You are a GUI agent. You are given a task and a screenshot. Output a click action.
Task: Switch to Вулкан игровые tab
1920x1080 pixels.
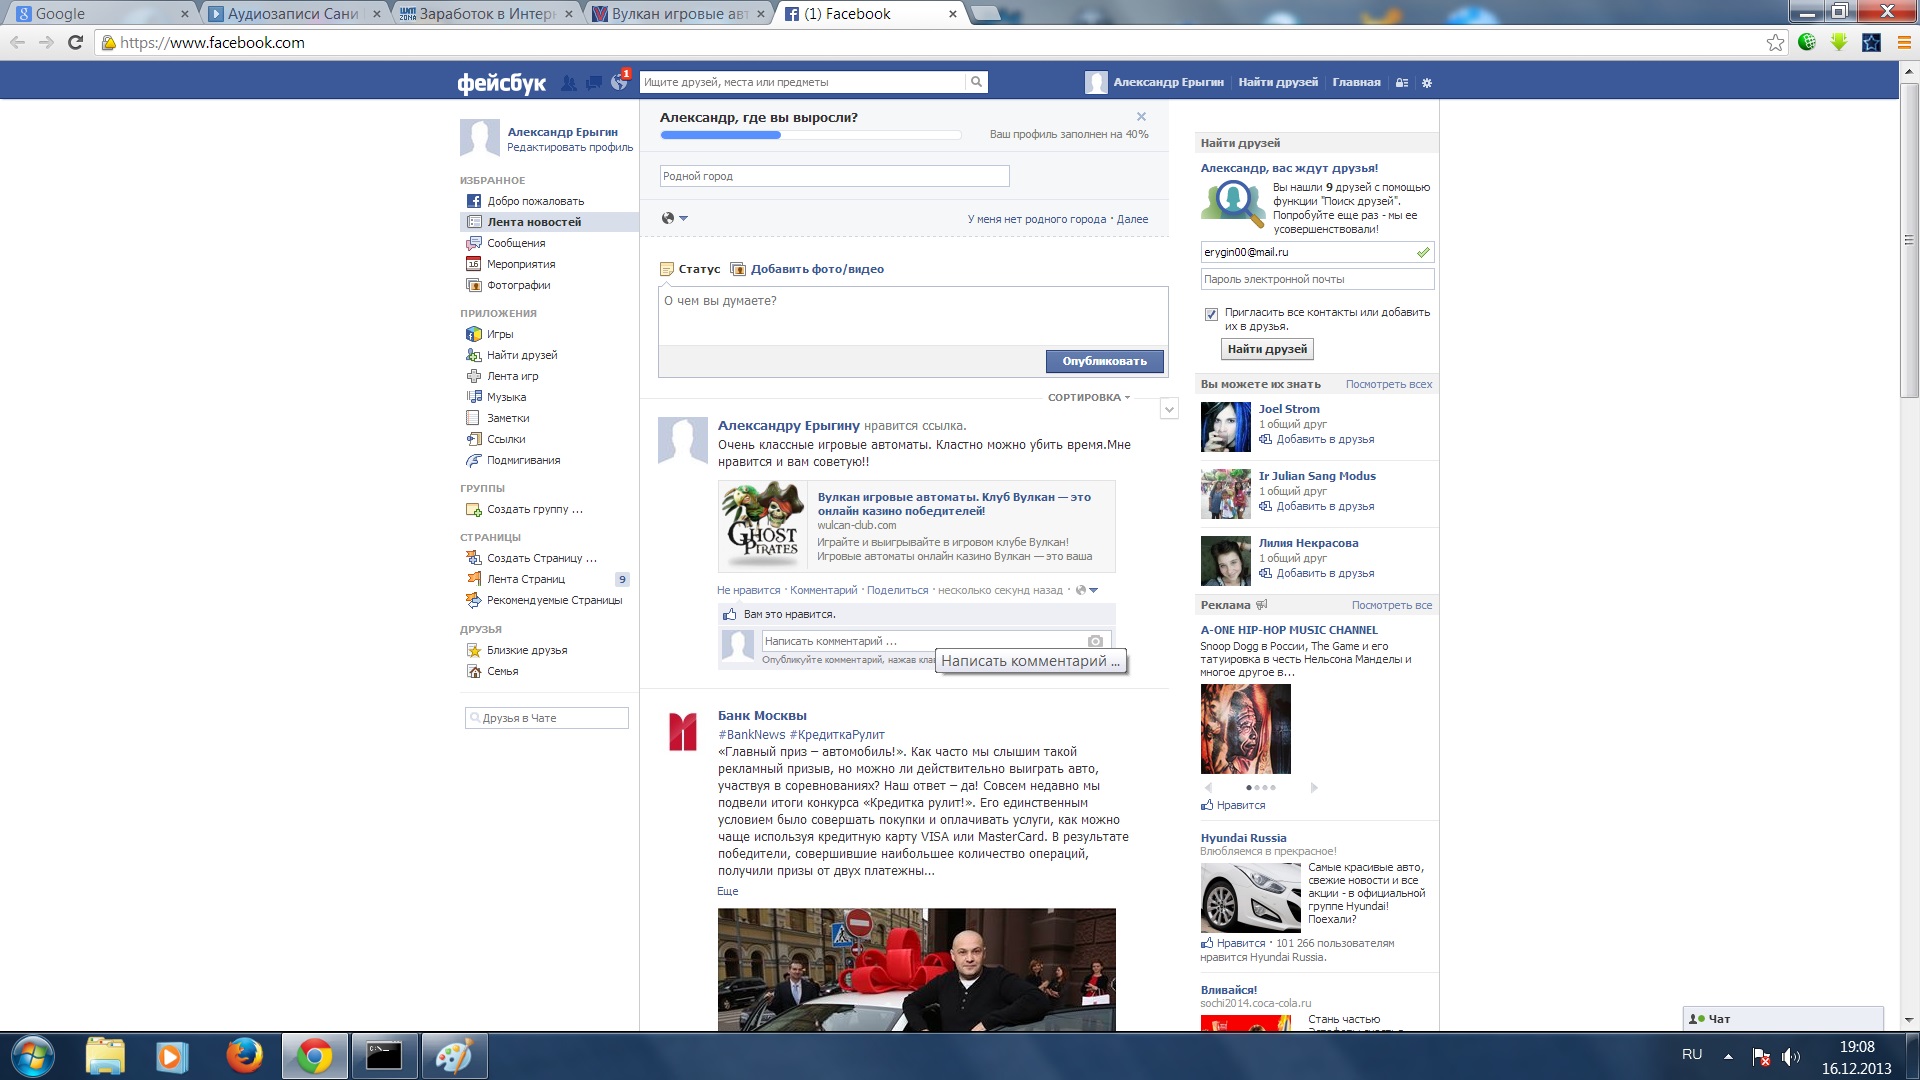678,14
